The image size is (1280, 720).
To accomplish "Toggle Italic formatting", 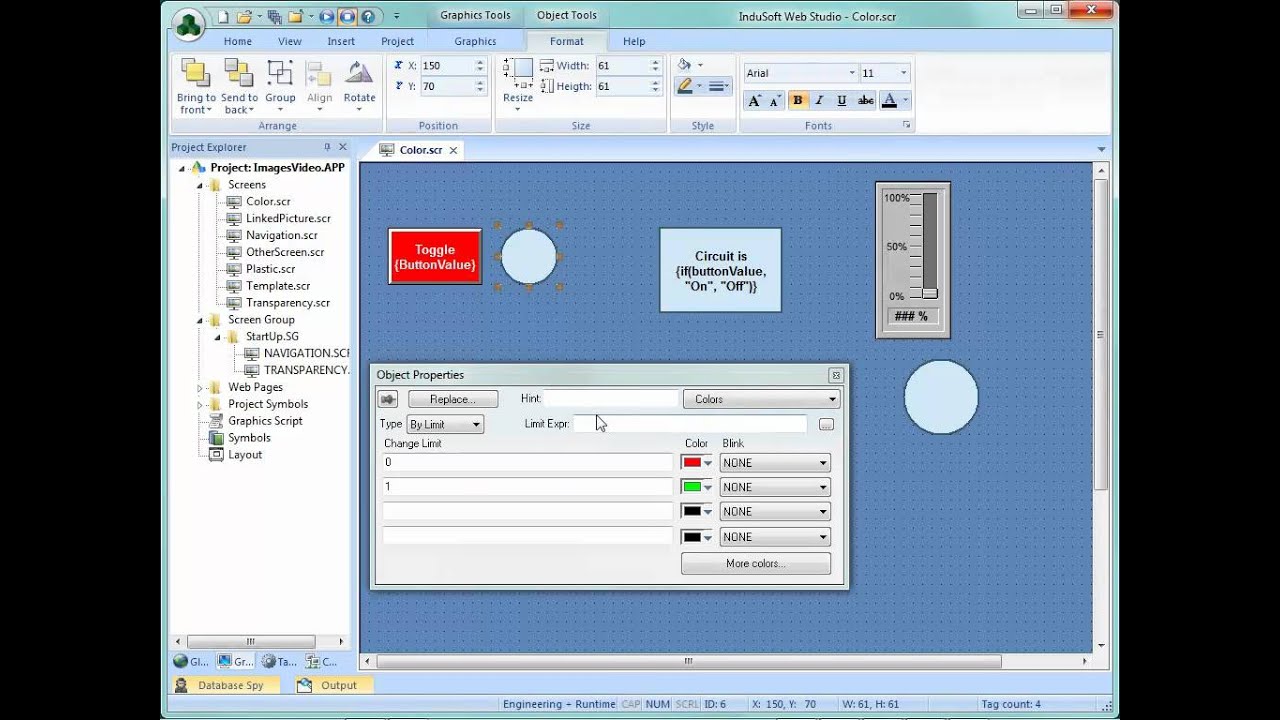I will point(819,100).
